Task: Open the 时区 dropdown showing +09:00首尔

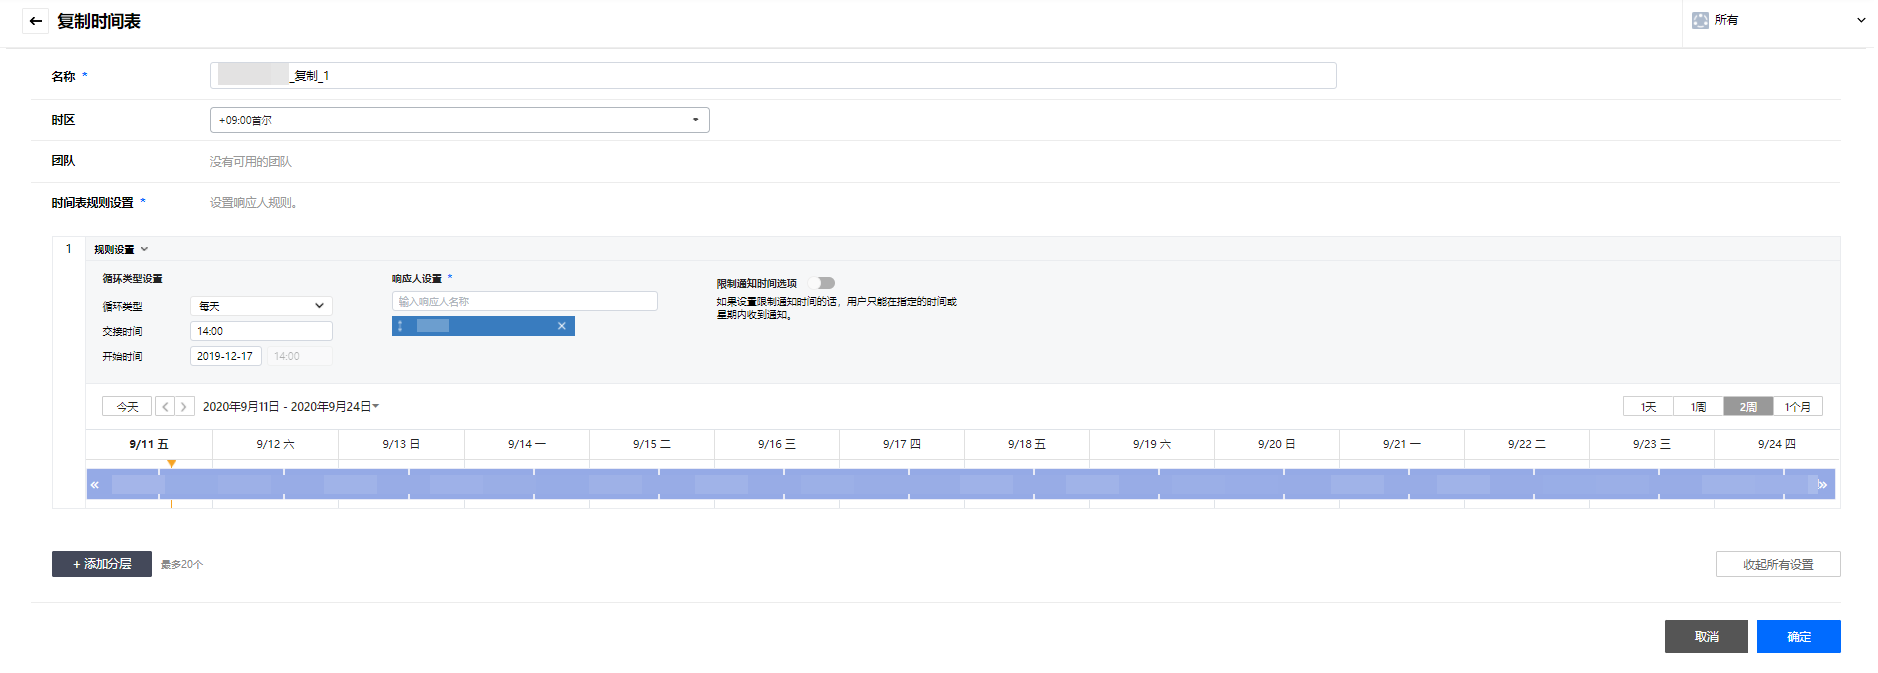Action: pyautogui.click(x=459, y=120)
